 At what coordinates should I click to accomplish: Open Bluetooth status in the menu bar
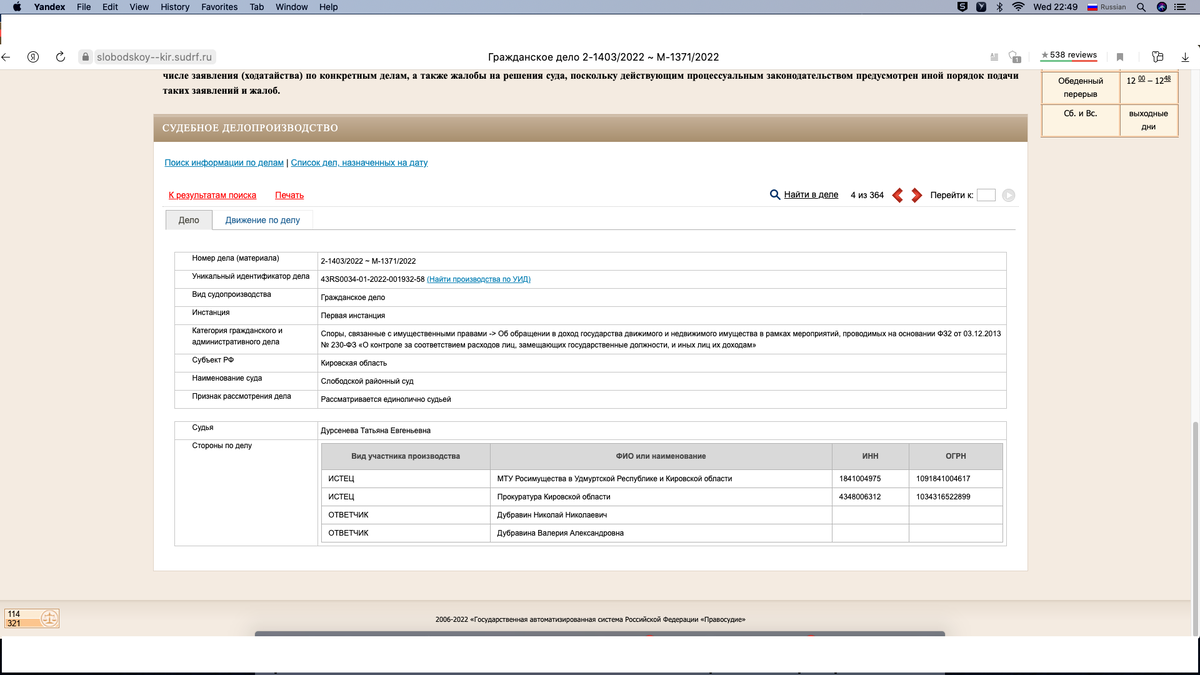click(x=999, y=7)
